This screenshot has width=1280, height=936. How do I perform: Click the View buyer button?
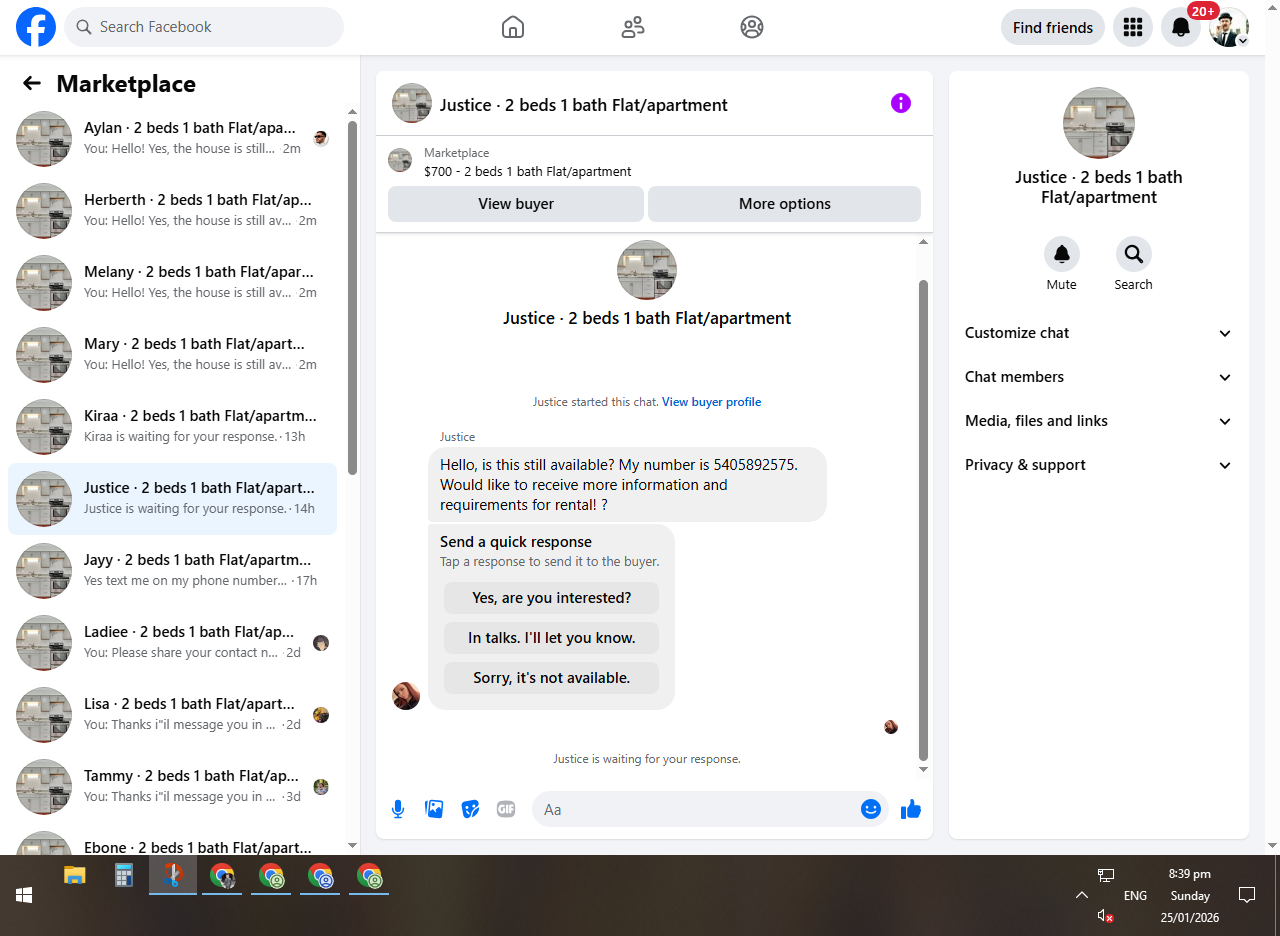coord(516,203)
